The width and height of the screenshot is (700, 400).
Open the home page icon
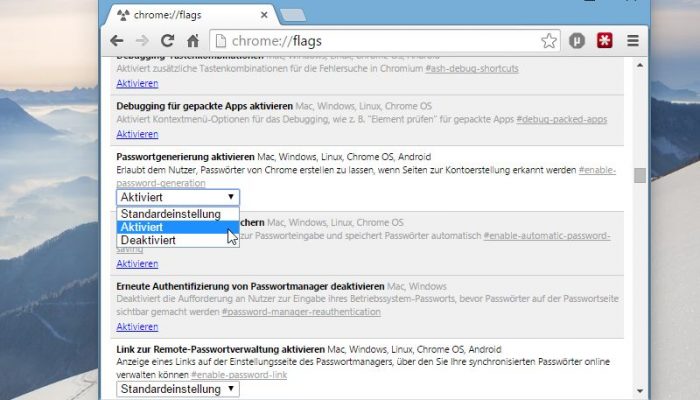tap(193, 41)
